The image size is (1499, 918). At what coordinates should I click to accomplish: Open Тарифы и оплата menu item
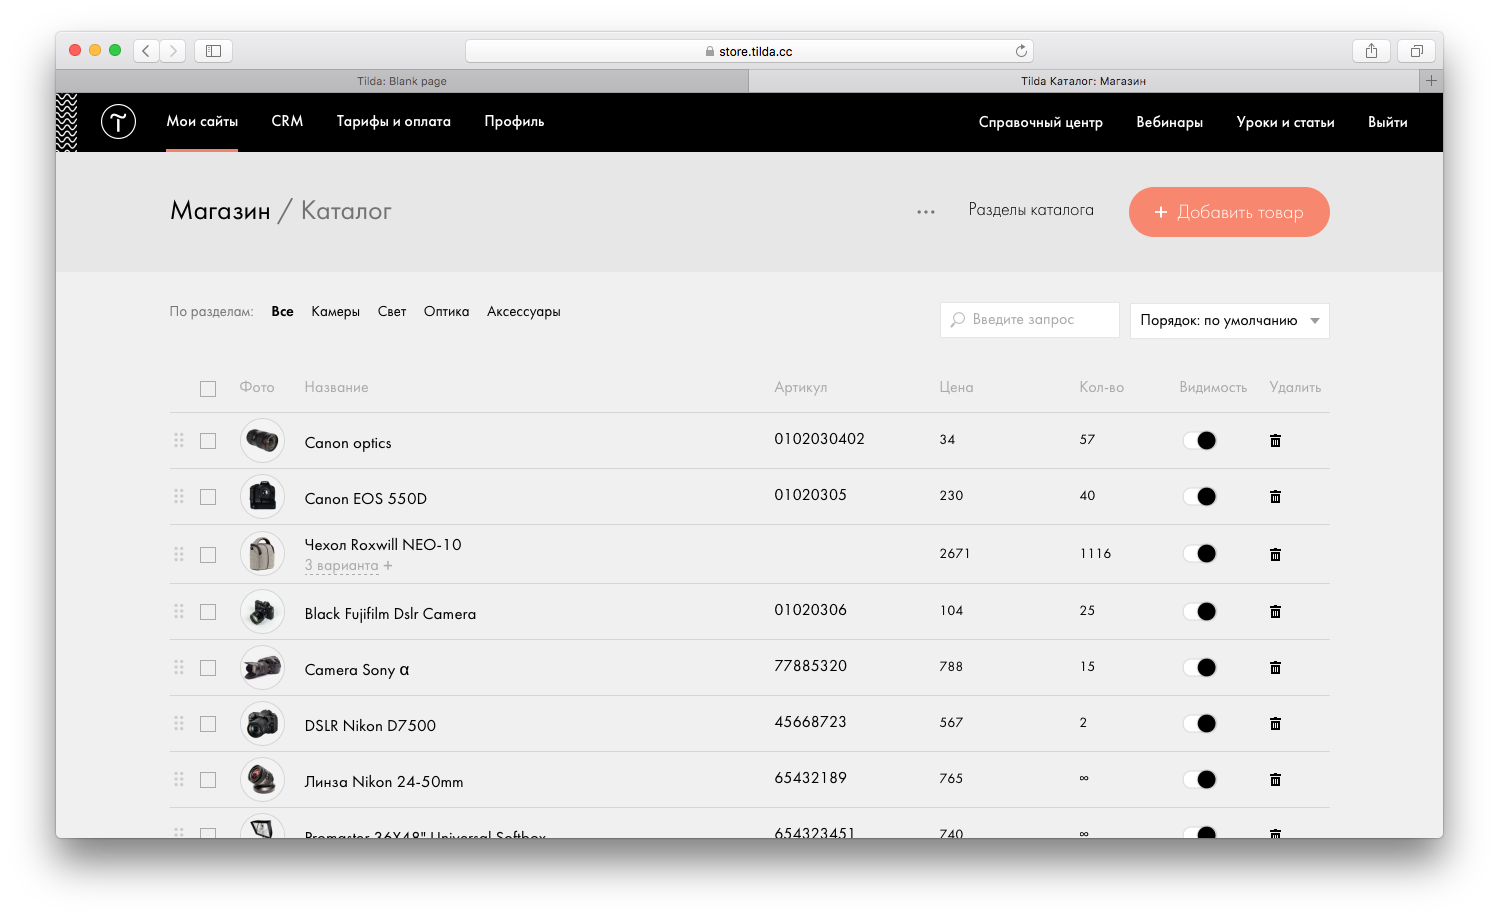point(394,122)
